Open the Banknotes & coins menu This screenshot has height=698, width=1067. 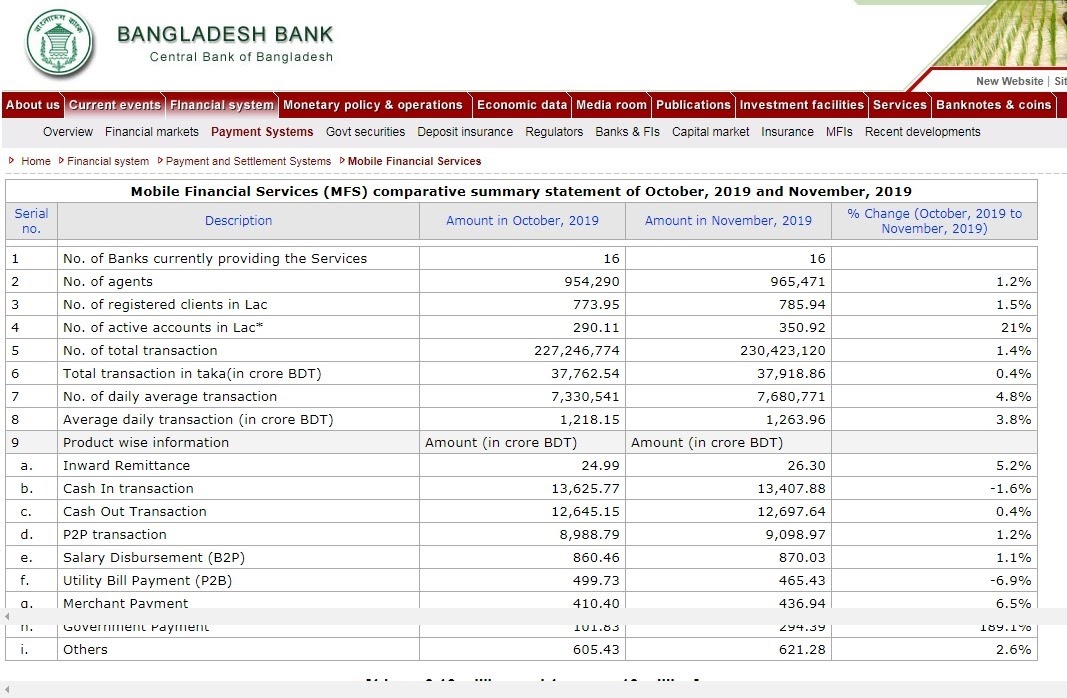tap(993, 105)
